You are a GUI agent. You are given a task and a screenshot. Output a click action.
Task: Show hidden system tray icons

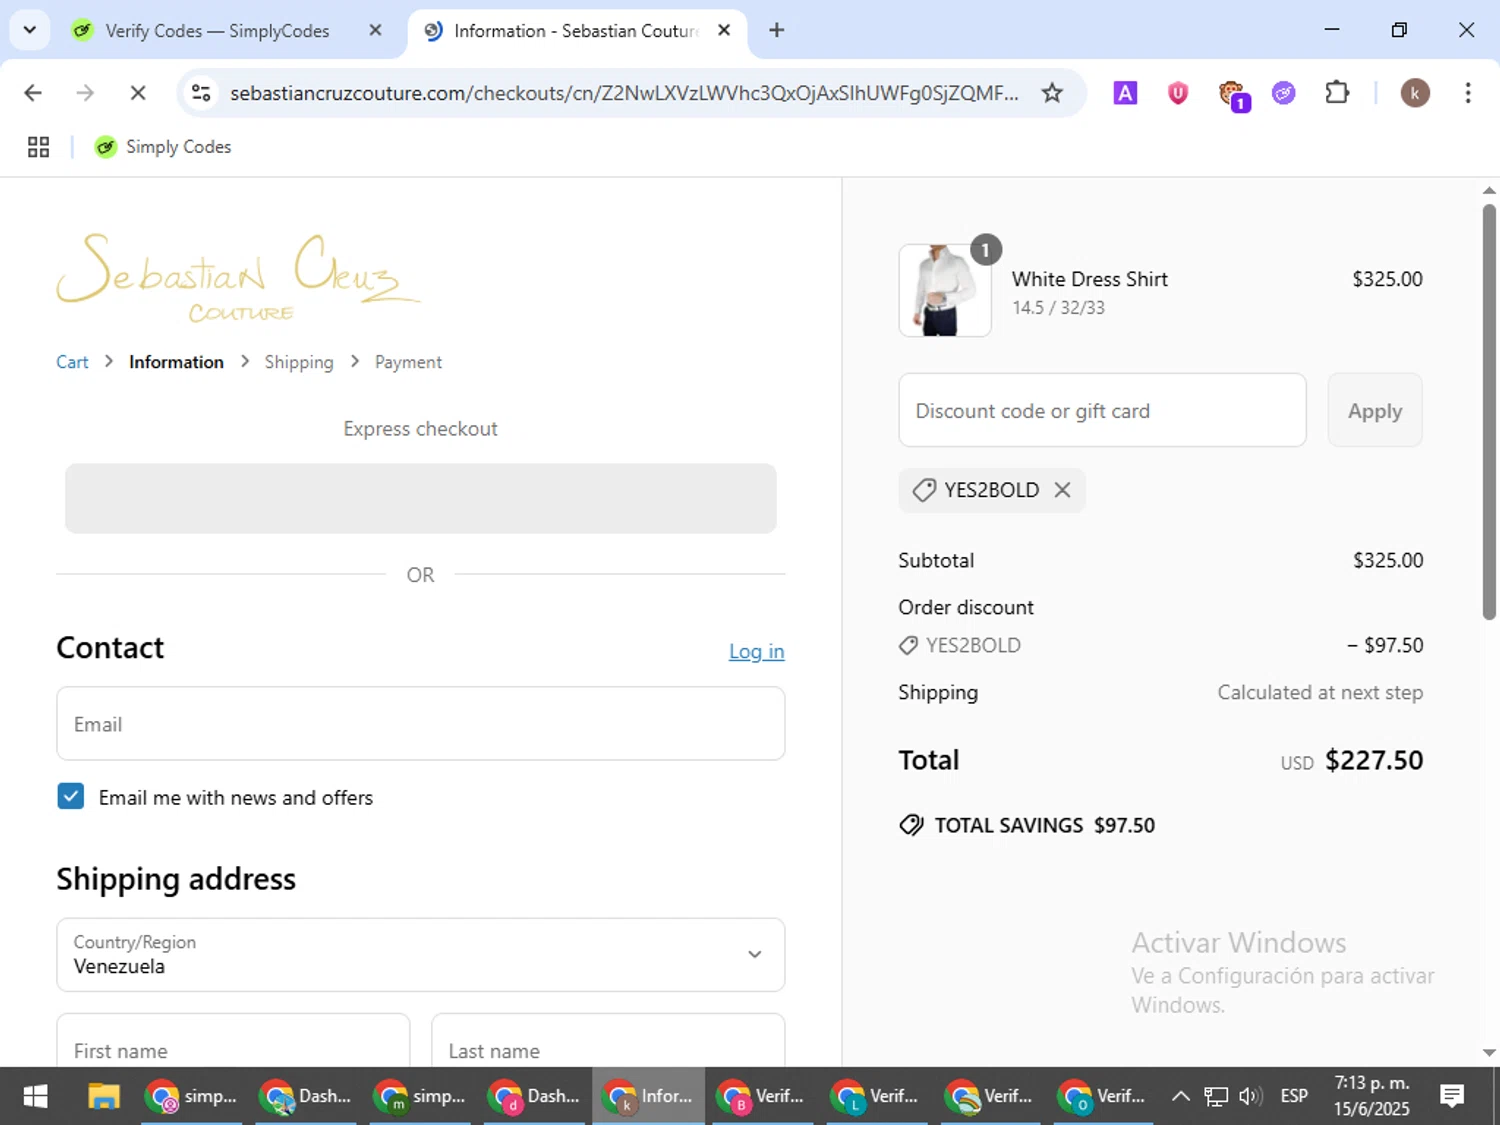1180,1096
